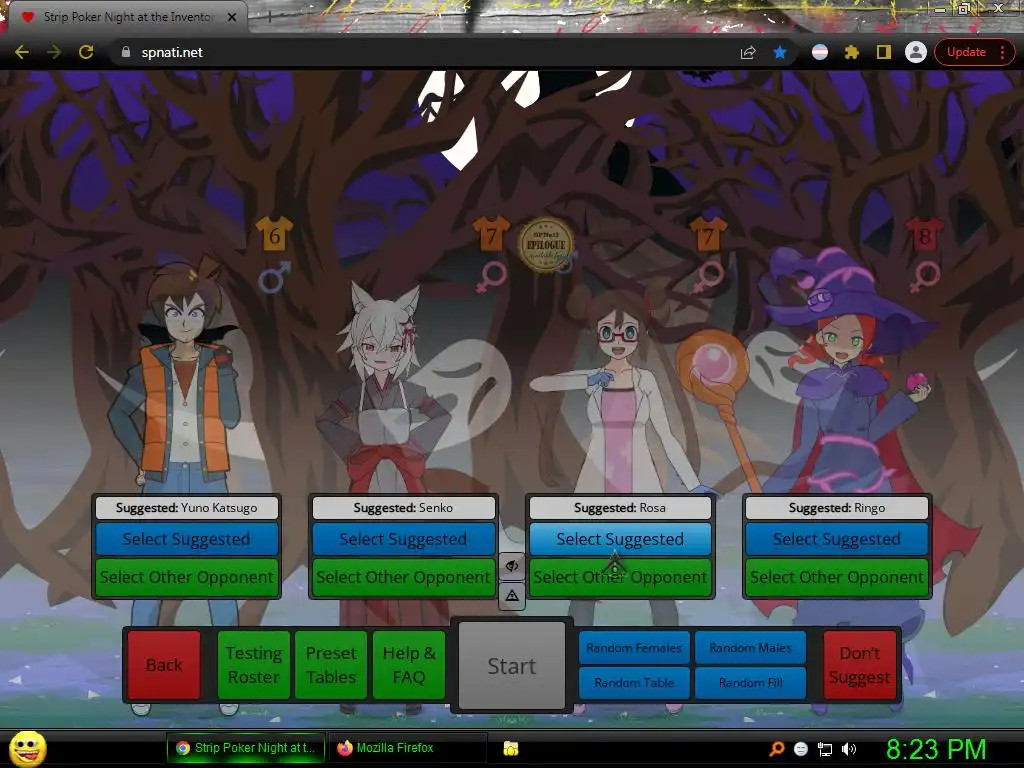Screen dimensions: 1024x768
Task: Switch to the Strip Poker Night tab
Action: click(x=127, y=17)
